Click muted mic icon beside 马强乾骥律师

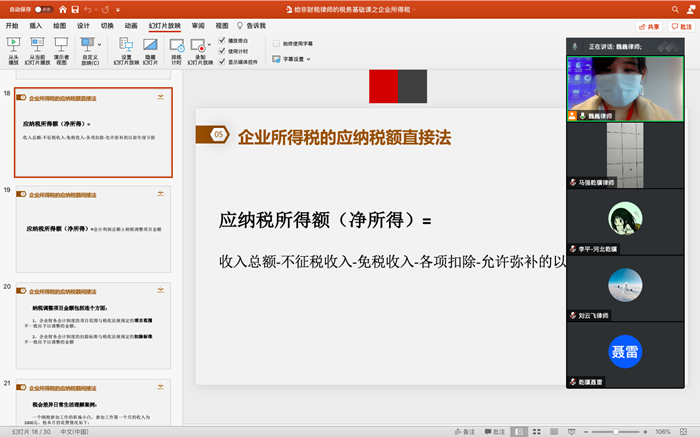coord(573,182)
